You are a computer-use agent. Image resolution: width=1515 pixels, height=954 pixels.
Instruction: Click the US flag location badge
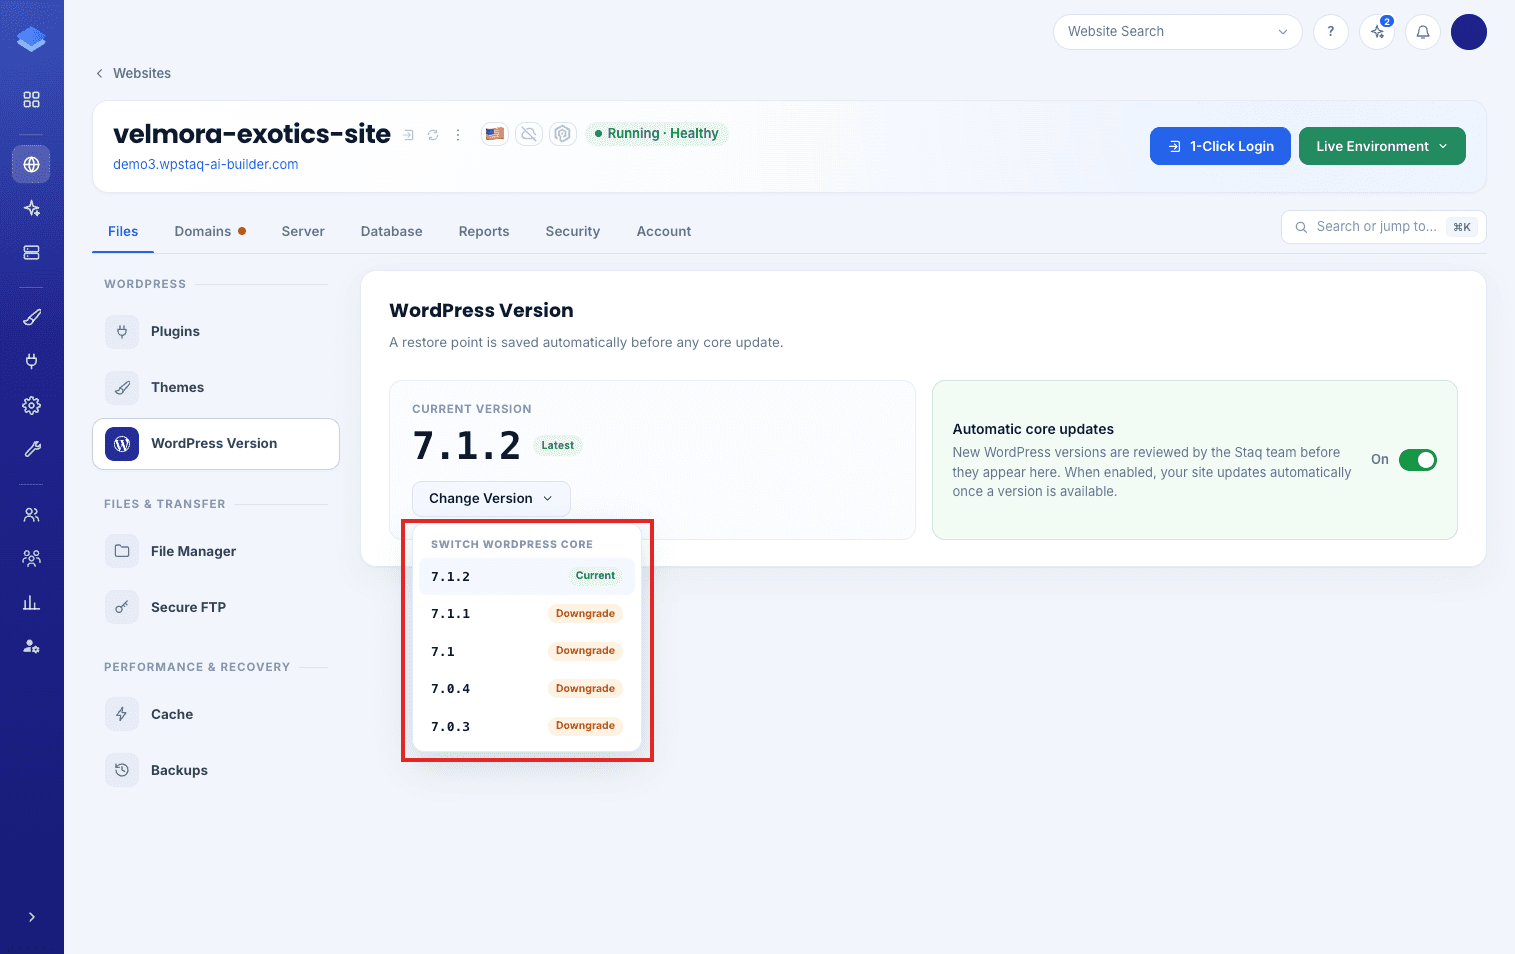click(495, 133)
